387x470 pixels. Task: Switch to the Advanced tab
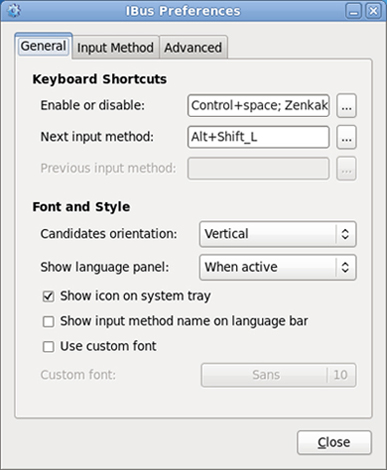[x=193, y=48]
